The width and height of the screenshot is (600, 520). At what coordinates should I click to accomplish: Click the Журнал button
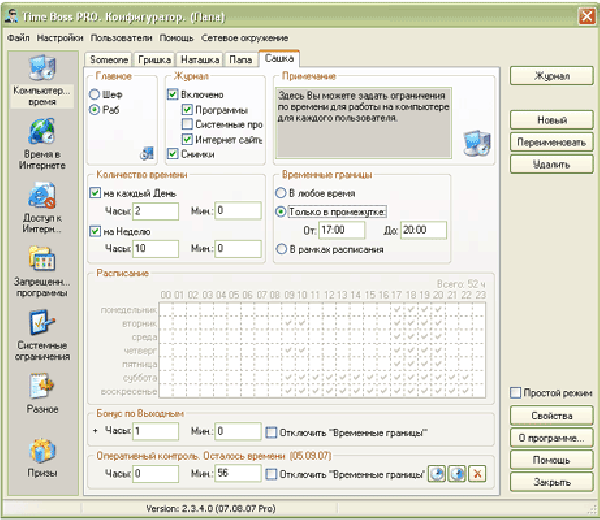tap(552, 76)
